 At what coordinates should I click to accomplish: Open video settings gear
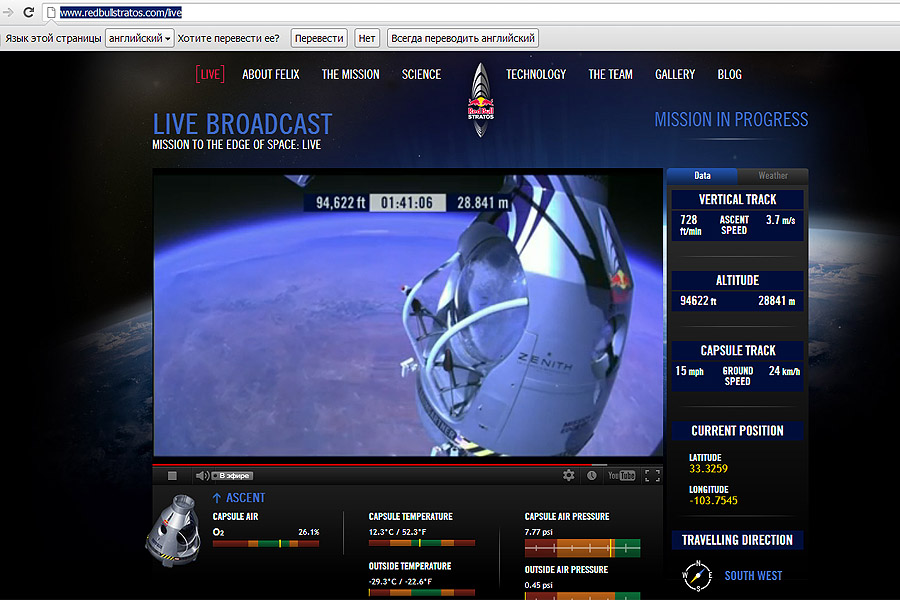(568, 475)
